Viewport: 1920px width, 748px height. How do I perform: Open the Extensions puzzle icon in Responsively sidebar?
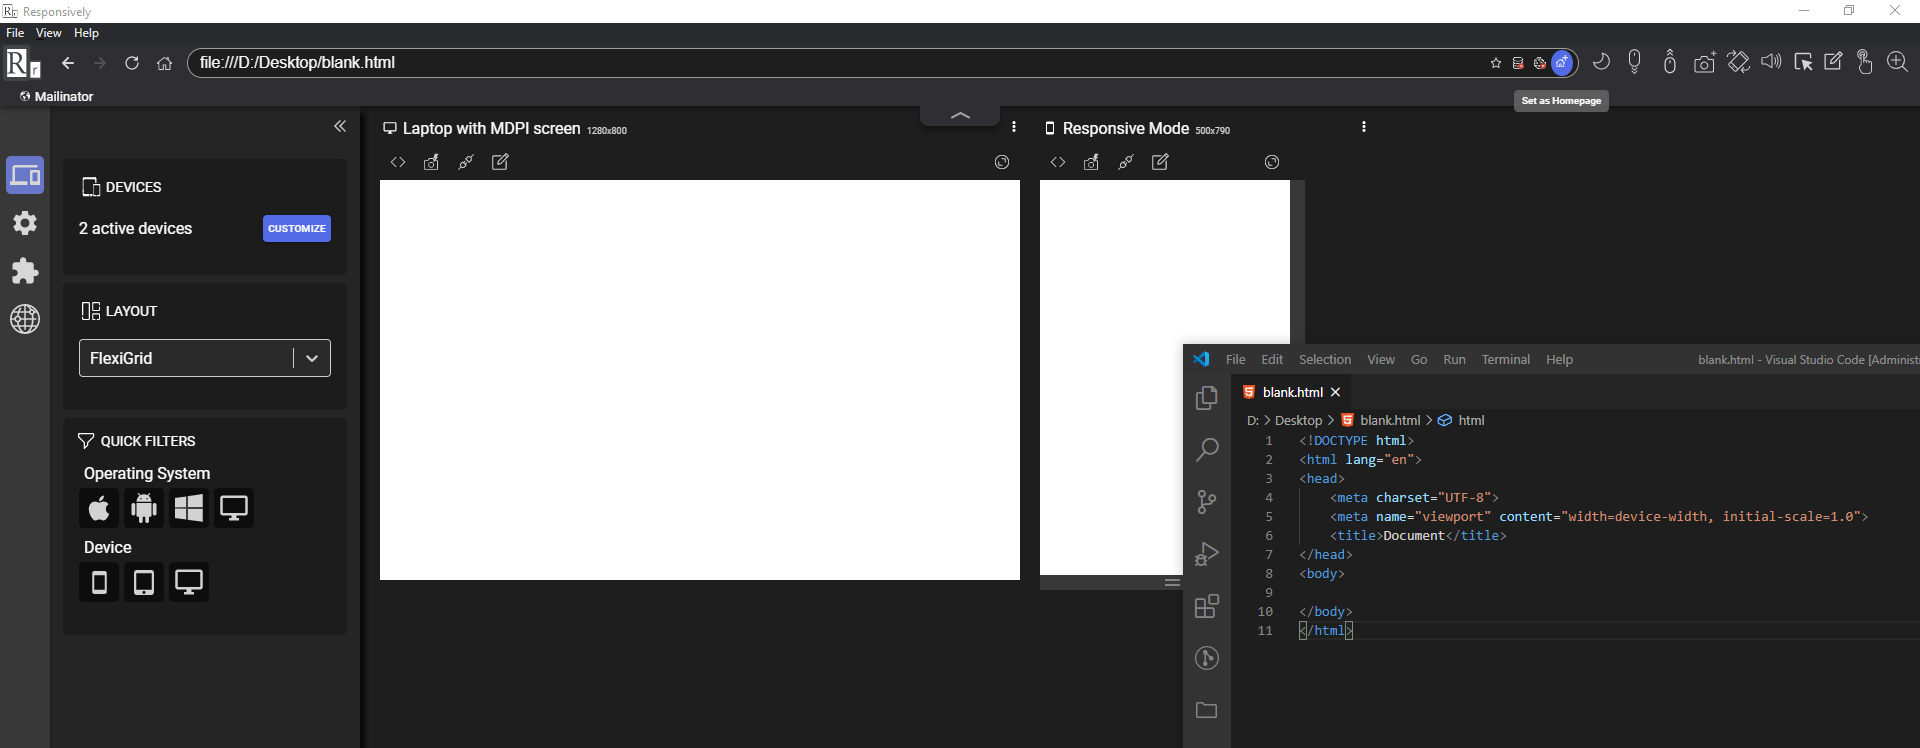(25, 271)
